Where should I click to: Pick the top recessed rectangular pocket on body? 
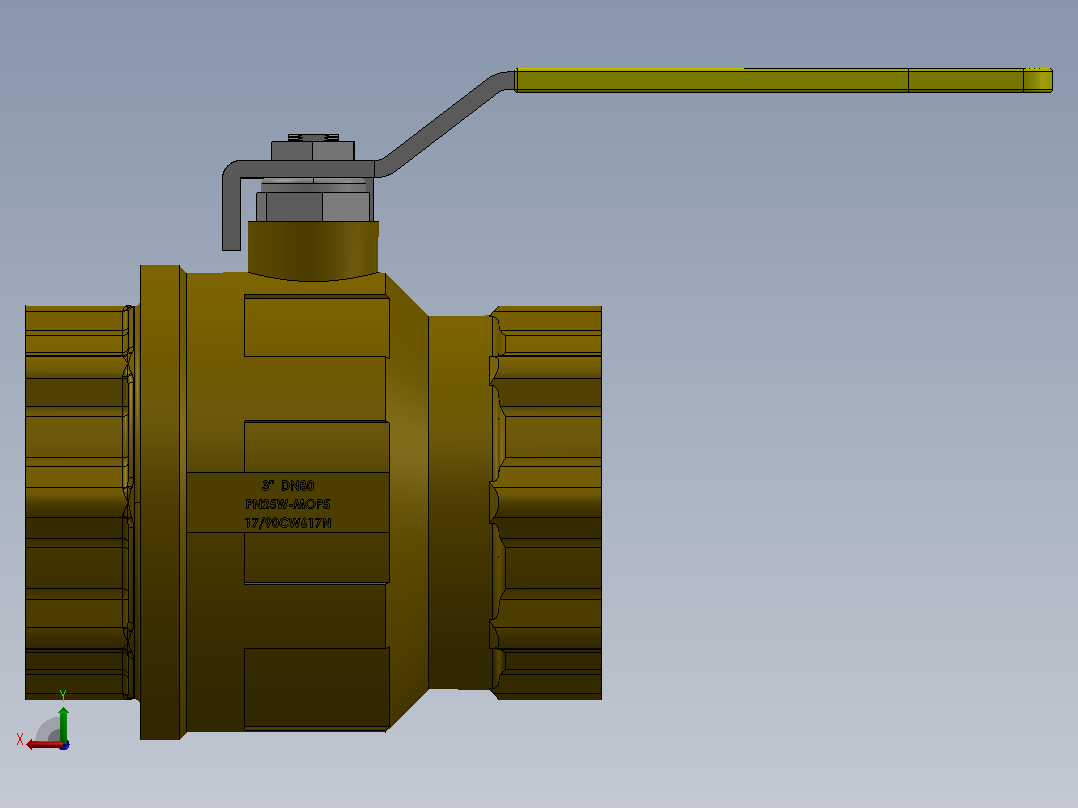point(316,326)
